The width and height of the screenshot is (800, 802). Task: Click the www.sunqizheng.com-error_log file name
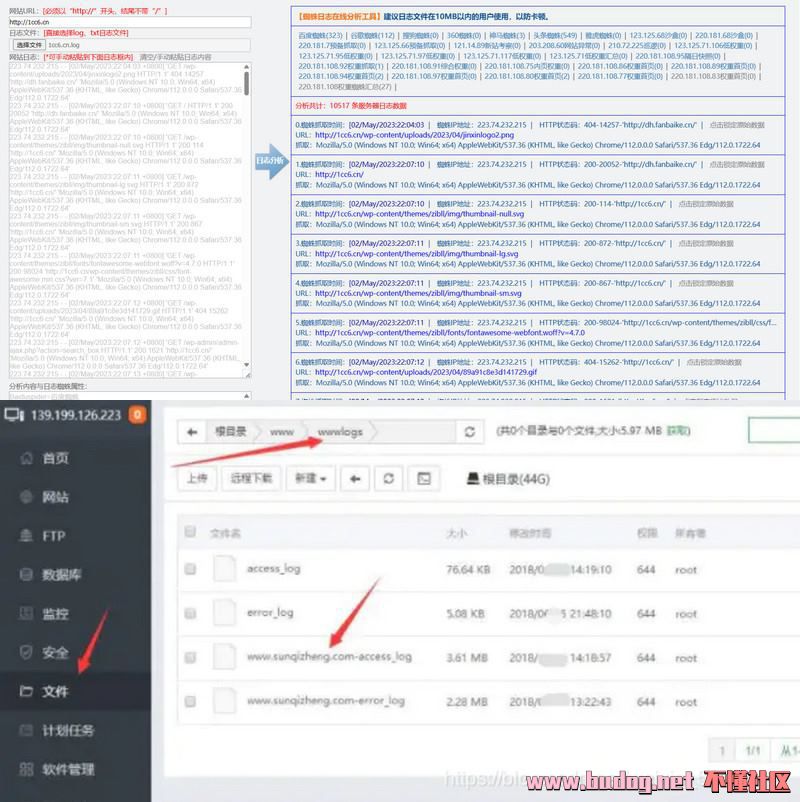[326, 701]
